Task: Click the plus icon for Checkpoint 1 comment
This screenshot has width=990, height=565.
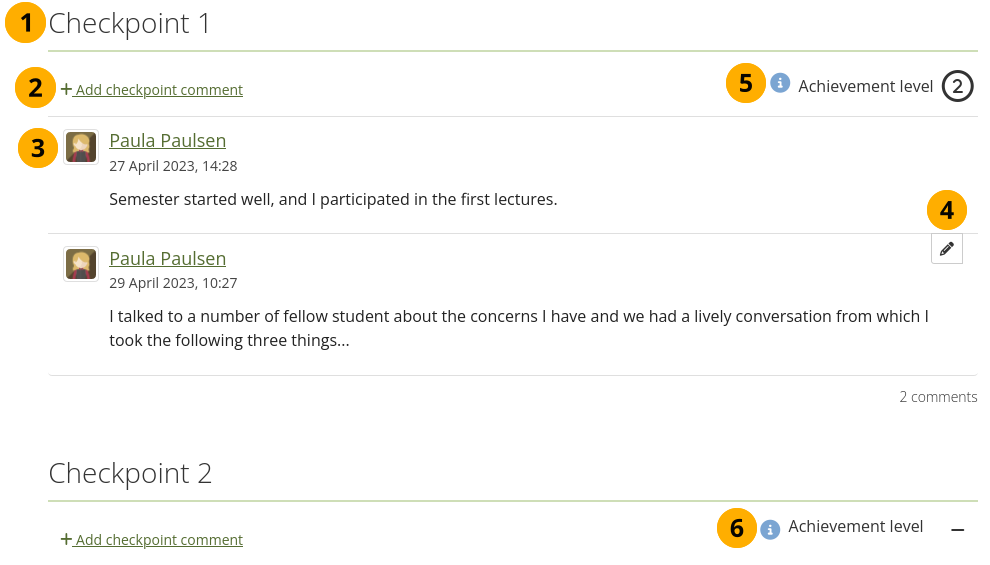Action: 66,89
